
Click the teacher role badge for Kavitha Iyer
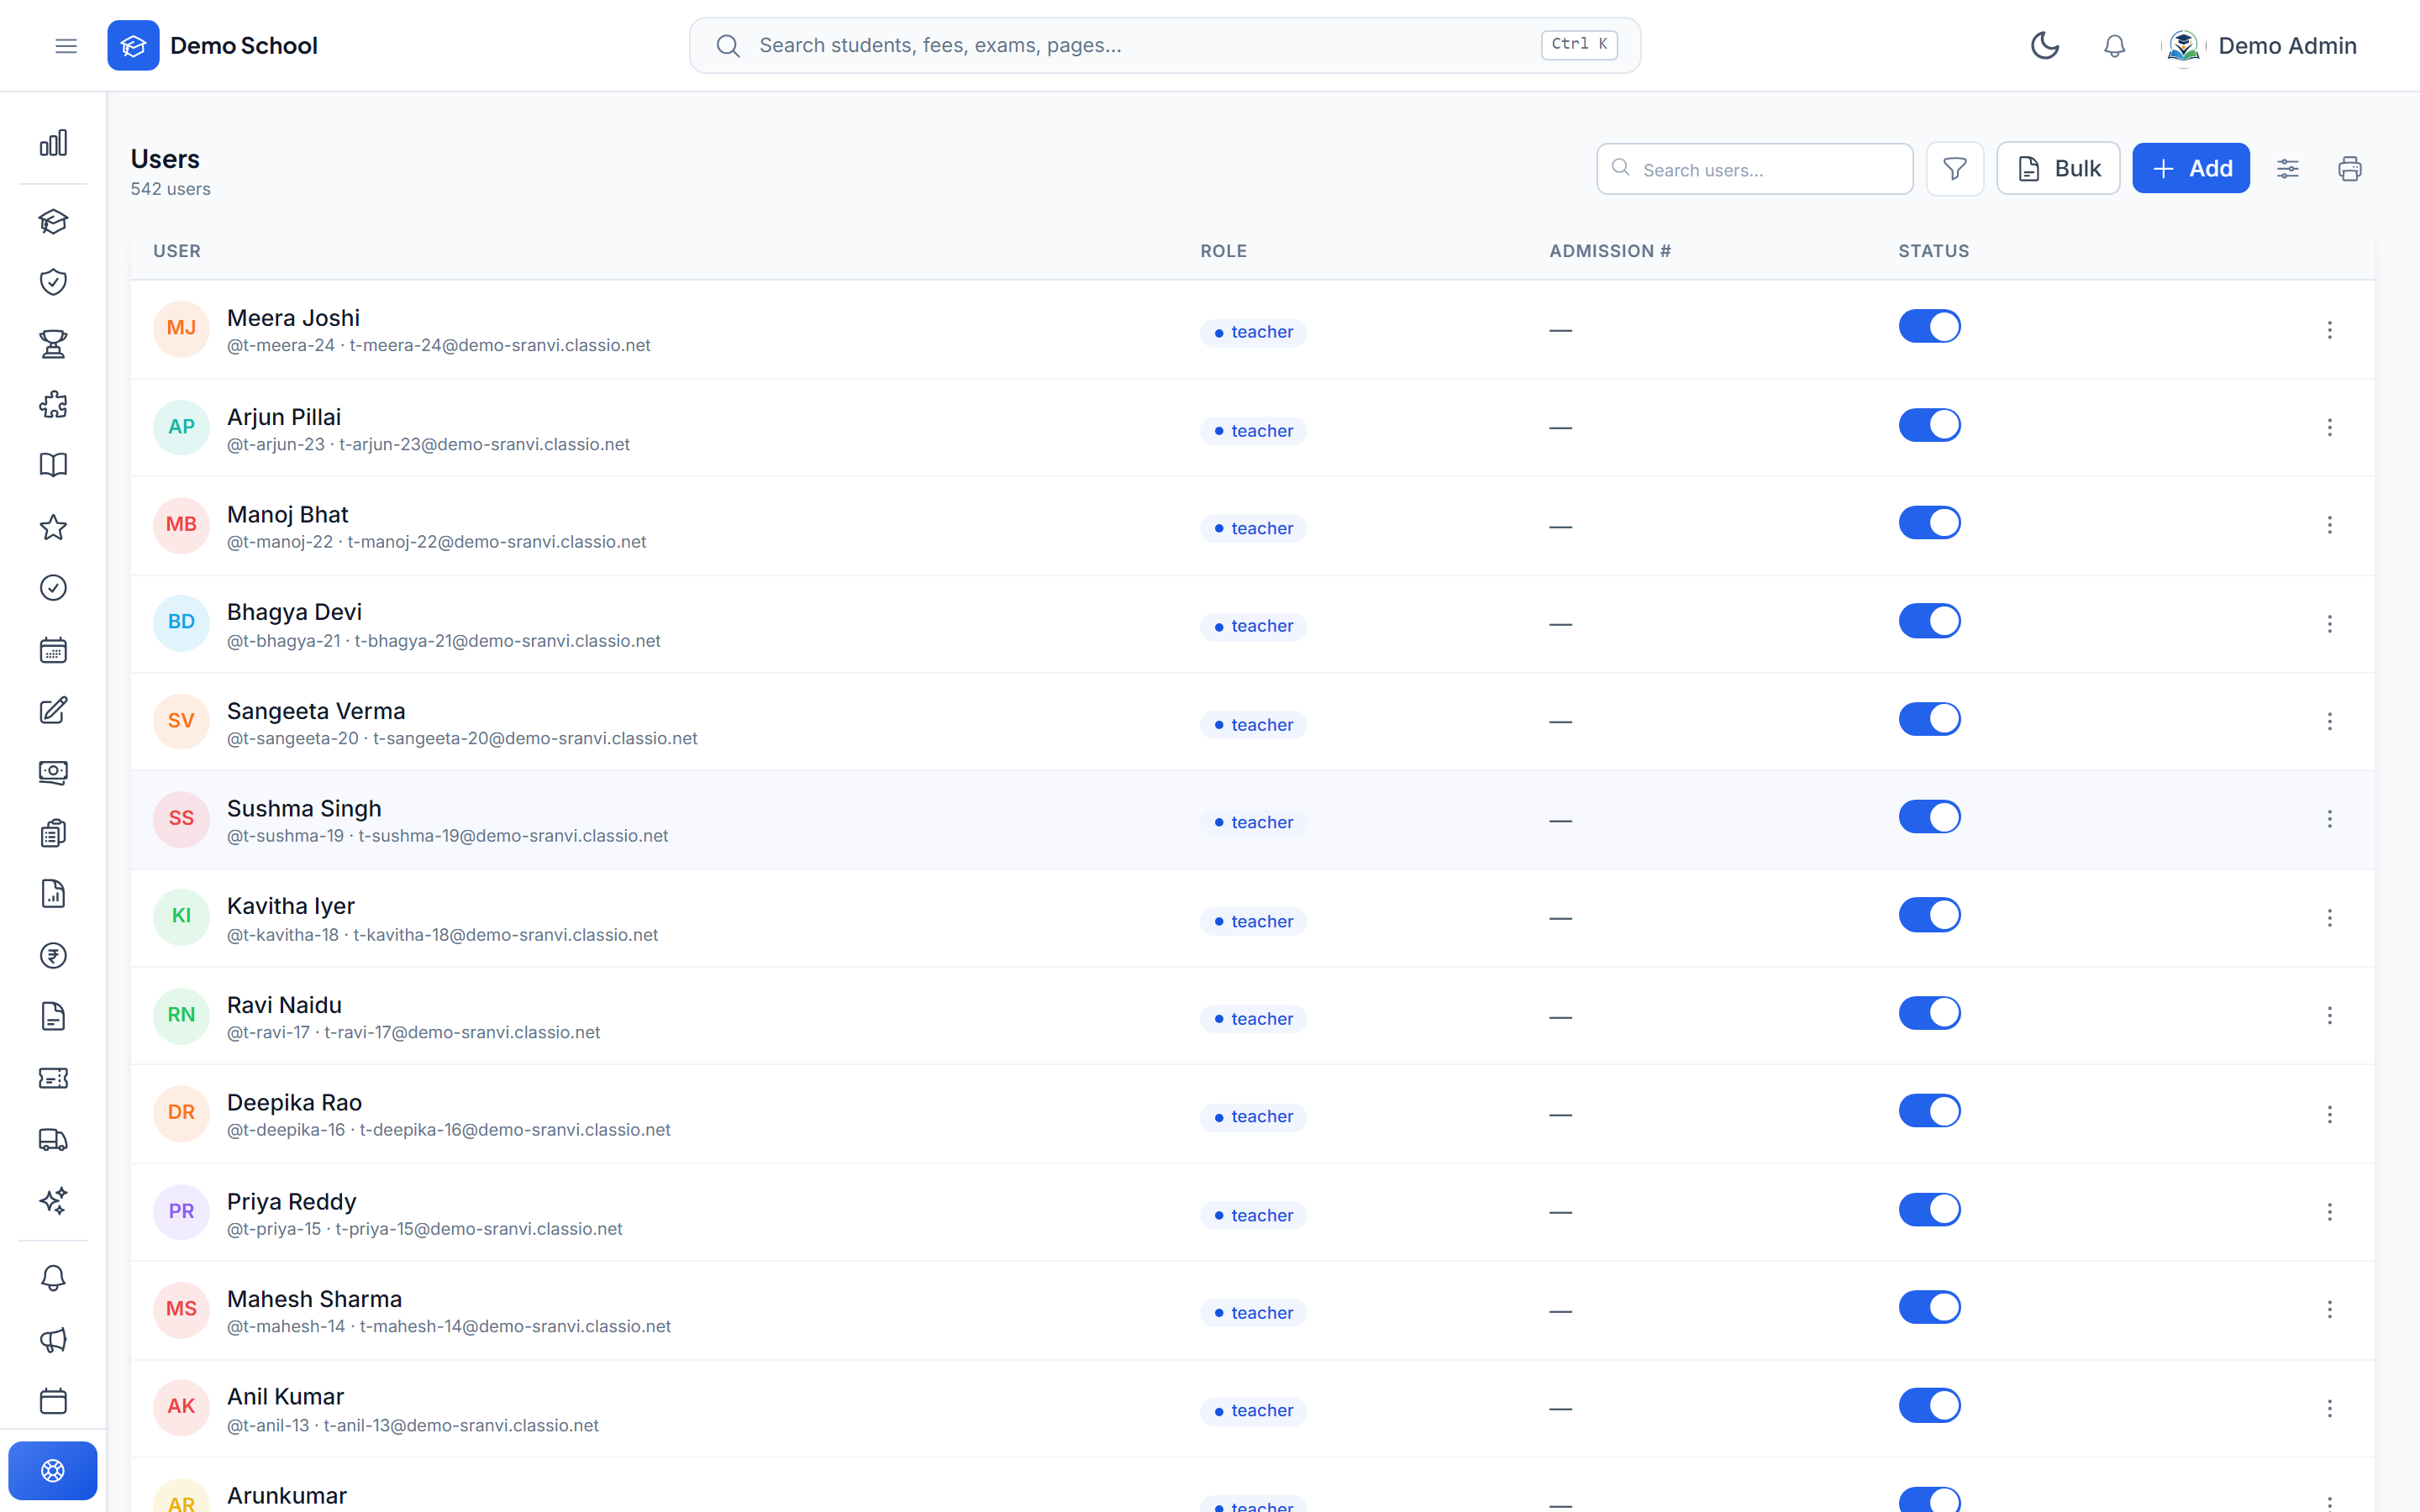pyautogui.click(x=1253, y=921)
